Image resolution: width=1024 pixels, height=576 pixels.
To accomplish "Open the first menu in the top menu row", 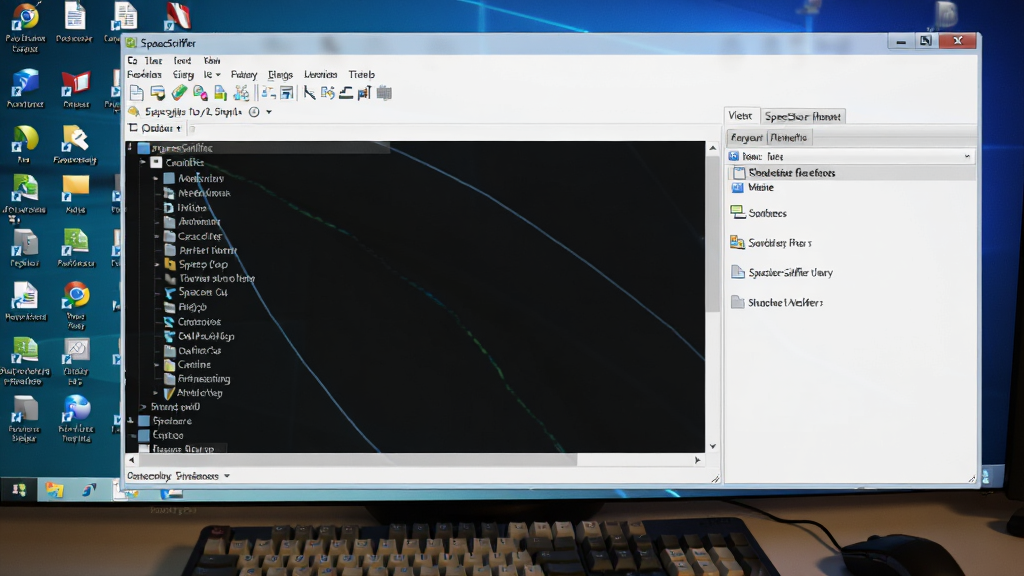I will (133, 61).
